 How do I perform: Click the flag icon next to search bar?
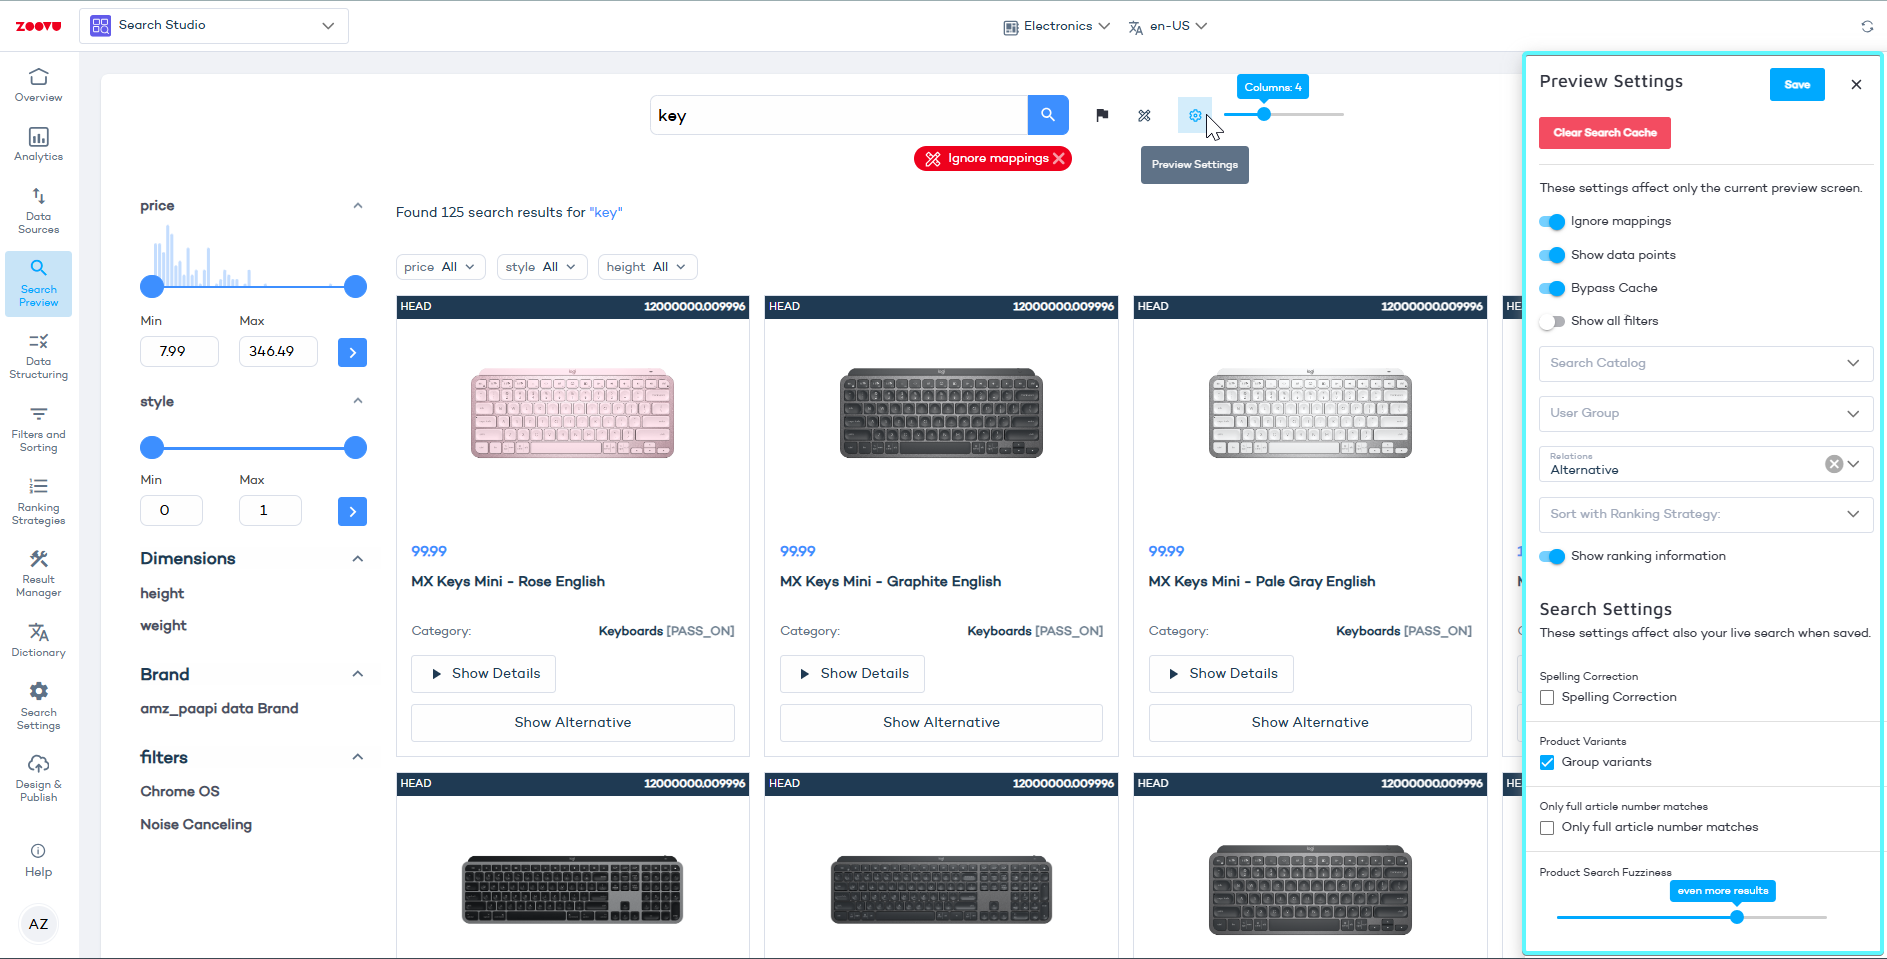1101,115
